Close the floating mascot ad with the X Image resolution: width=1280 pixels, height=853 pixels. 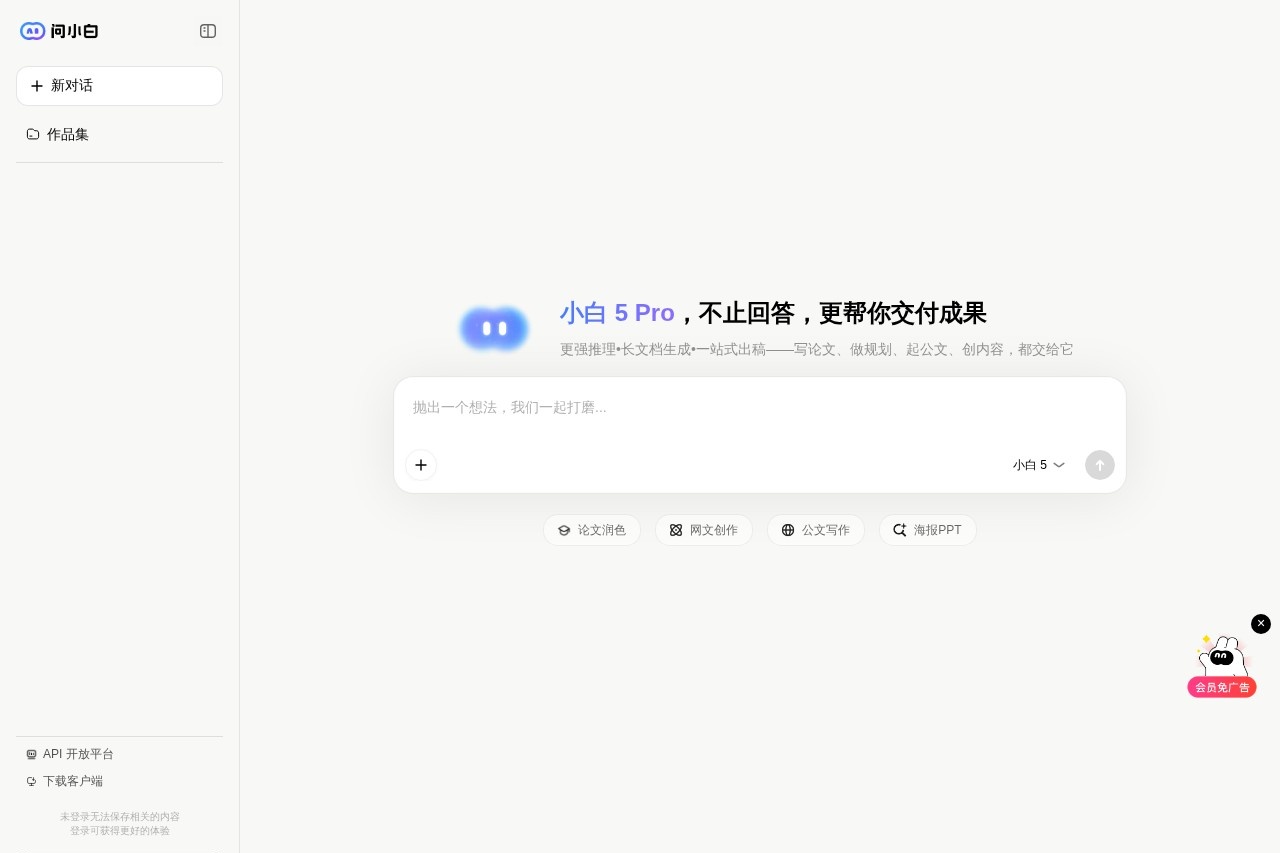click(1261, 624)
